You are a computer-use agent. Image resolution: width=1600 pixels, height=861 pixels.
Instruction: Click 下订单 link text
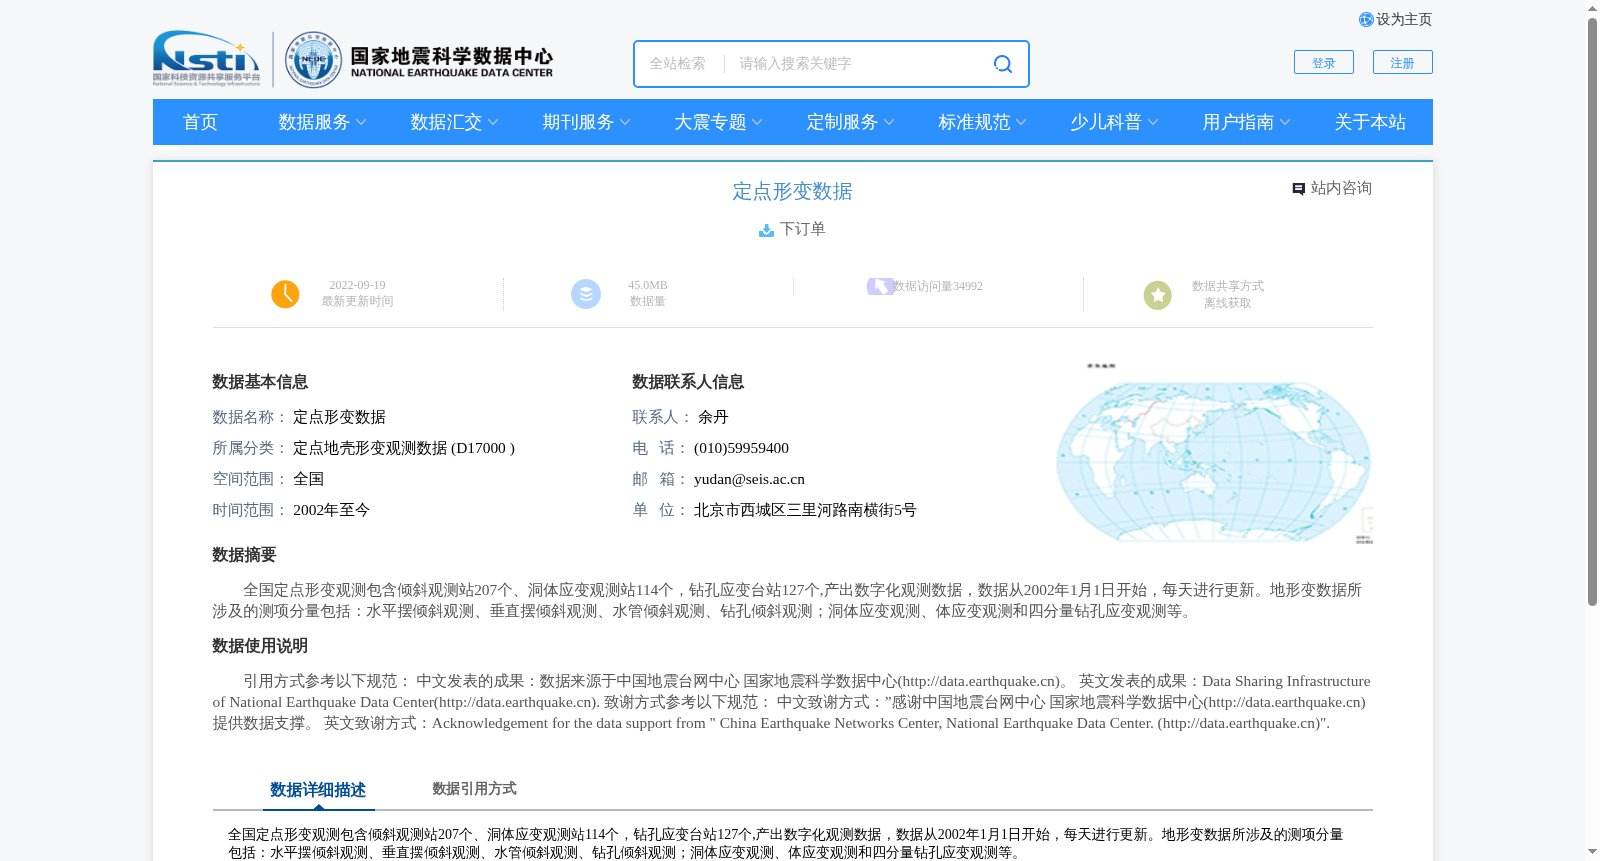click(803, 229)
